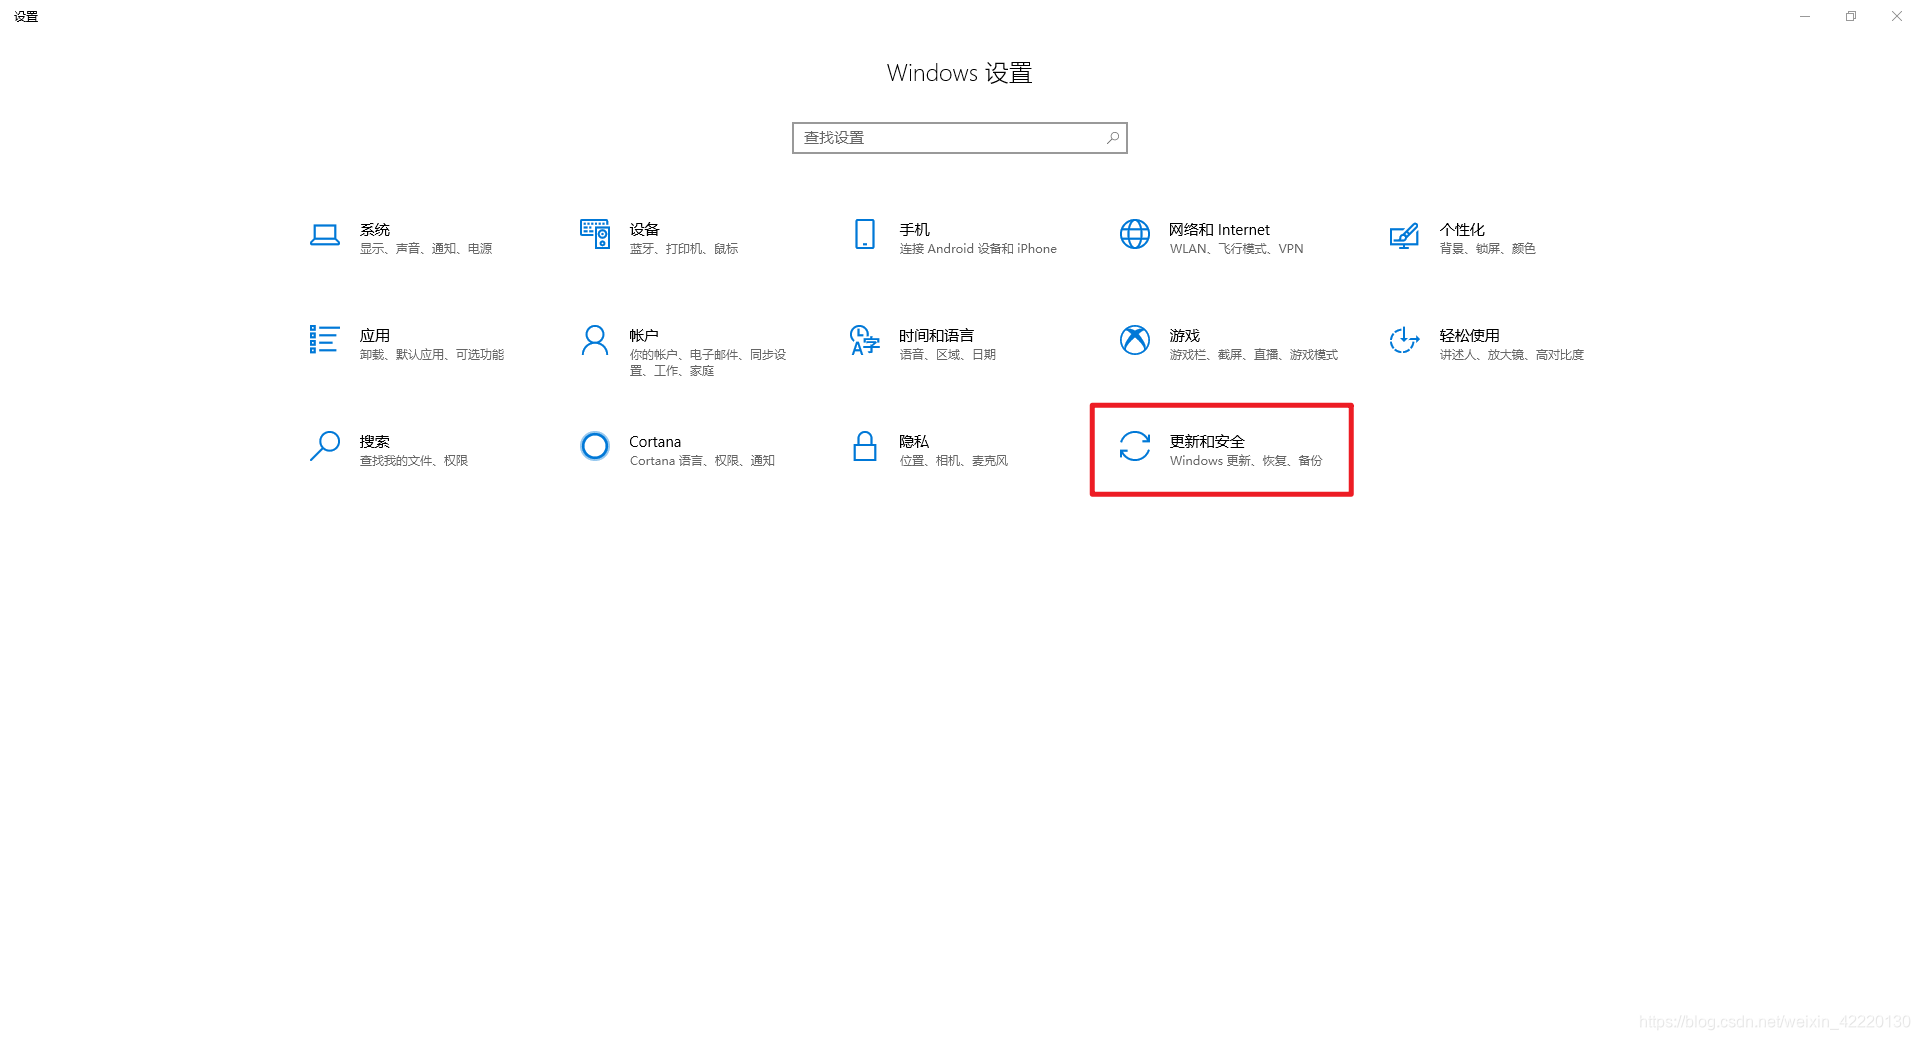Viewport: 1920px width, 1040px height.
Task: Click the 轻松使用 accessibility icon
Action: coord(1405,340)
